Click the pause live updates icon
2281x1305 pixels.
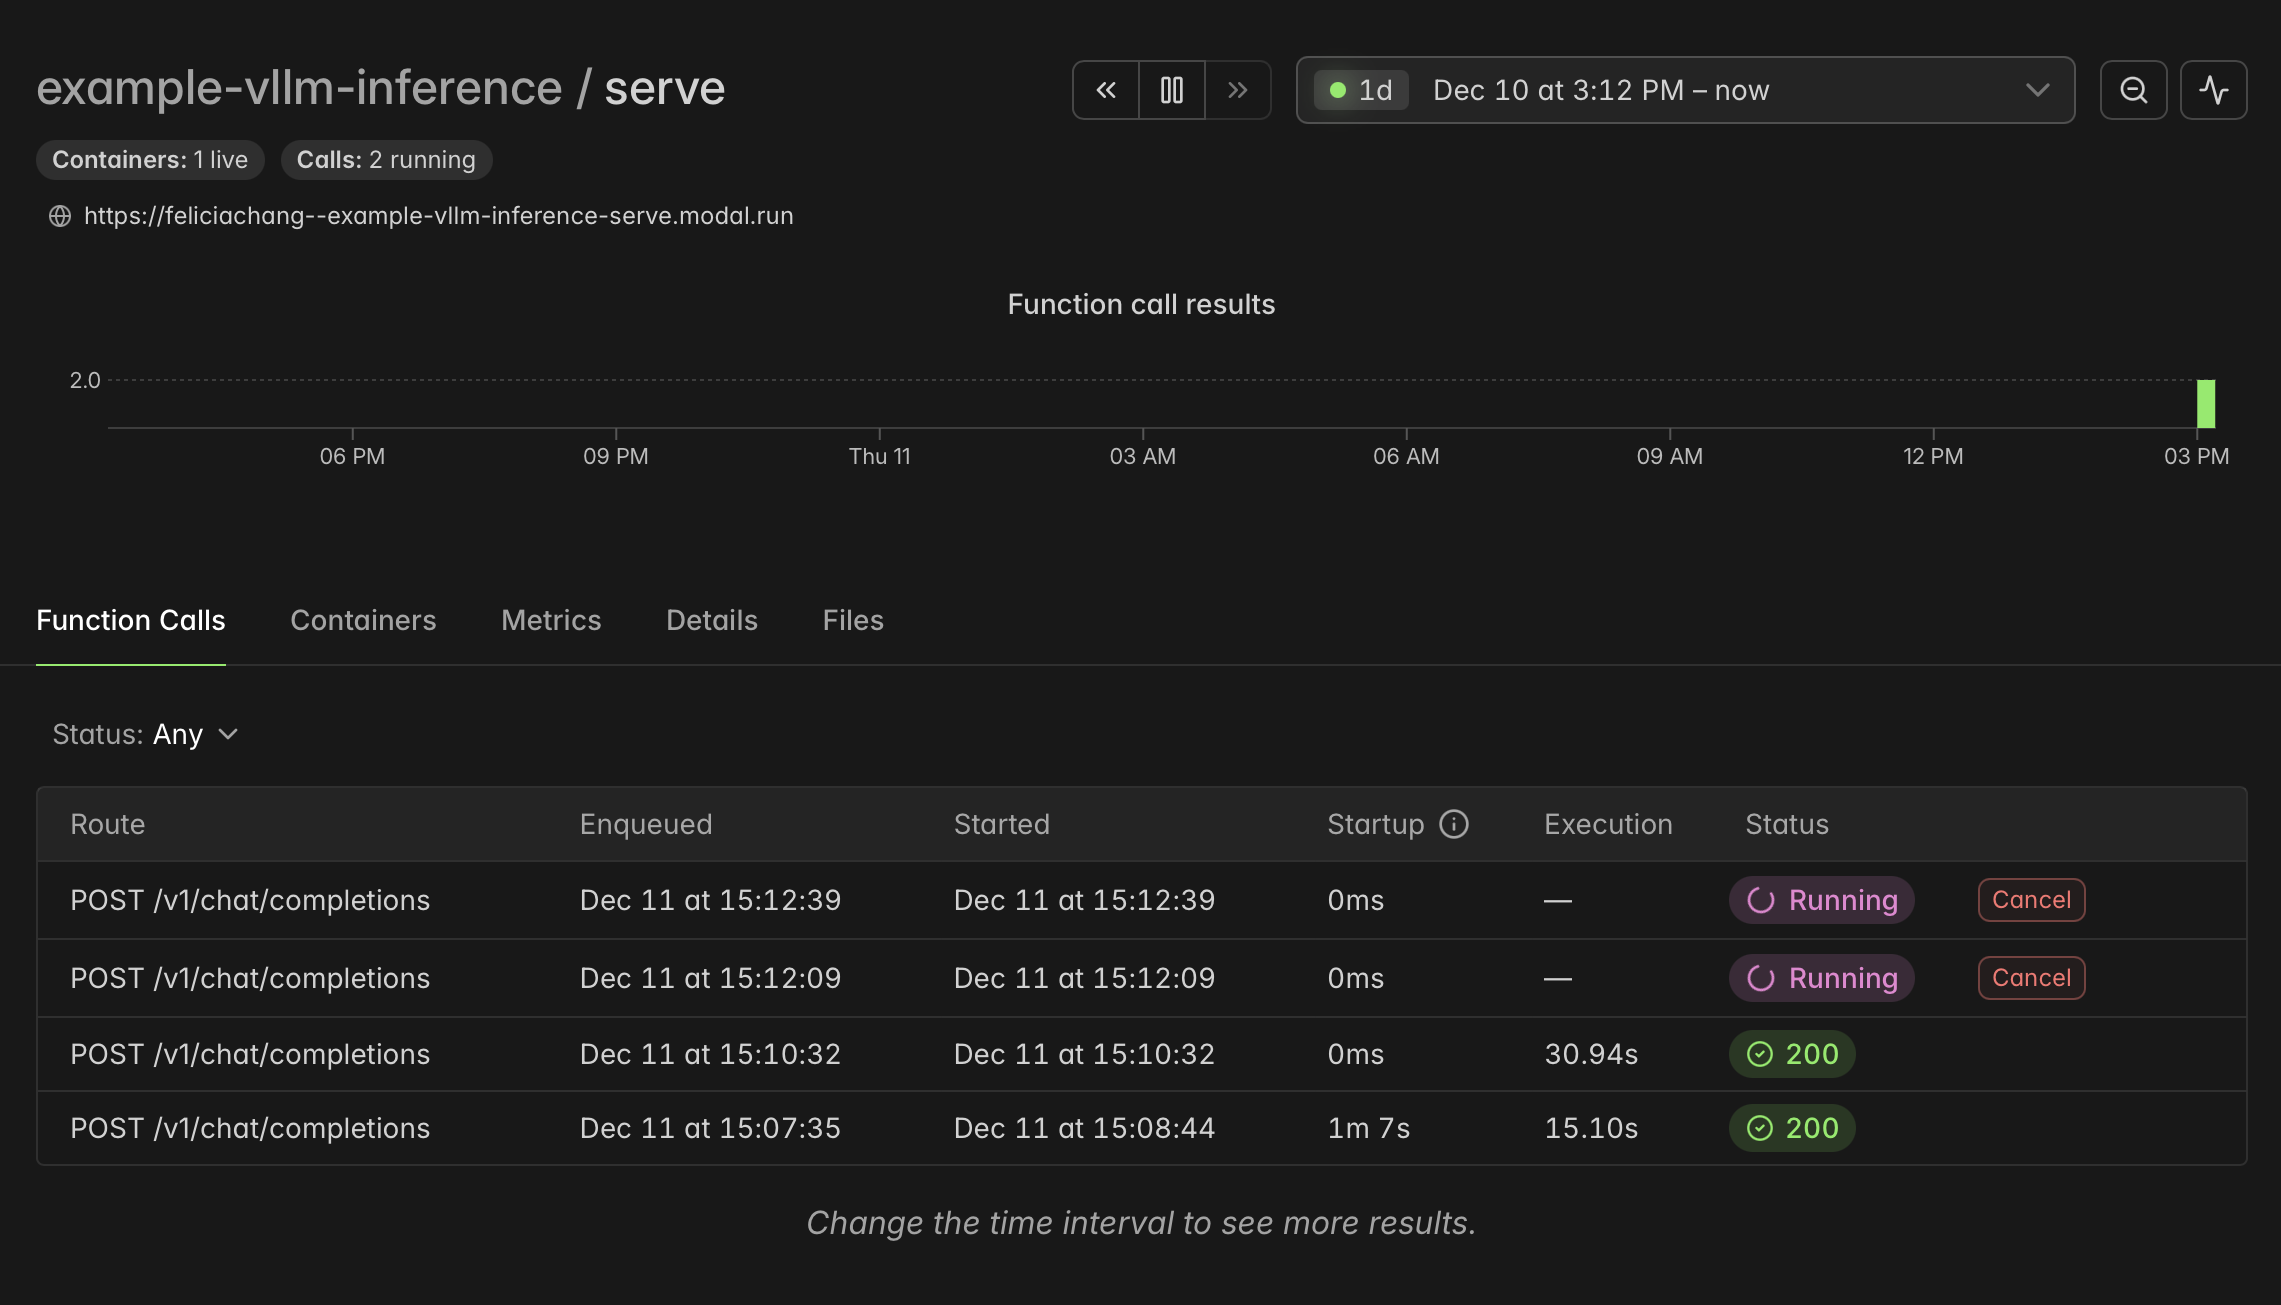[1171, 90]
